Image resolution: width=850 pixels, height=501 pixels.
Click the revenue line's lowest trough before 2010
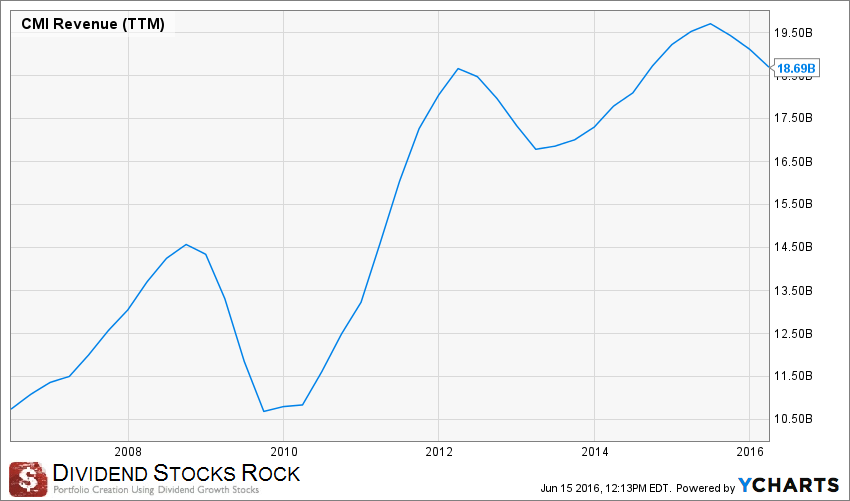tap(264, 411)
